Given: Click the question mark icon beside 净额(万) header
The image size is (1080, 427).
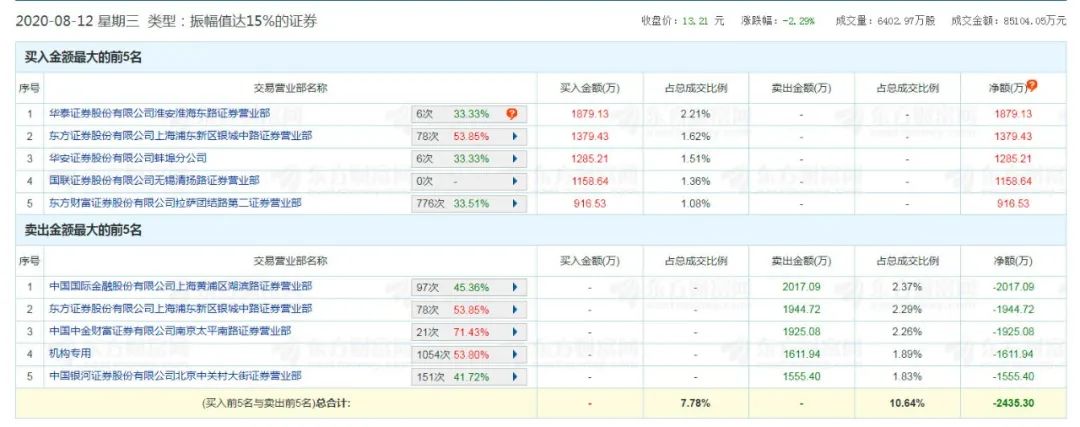Looking at the screenshot, I should pyautogui.click(x=1032, y=87).
